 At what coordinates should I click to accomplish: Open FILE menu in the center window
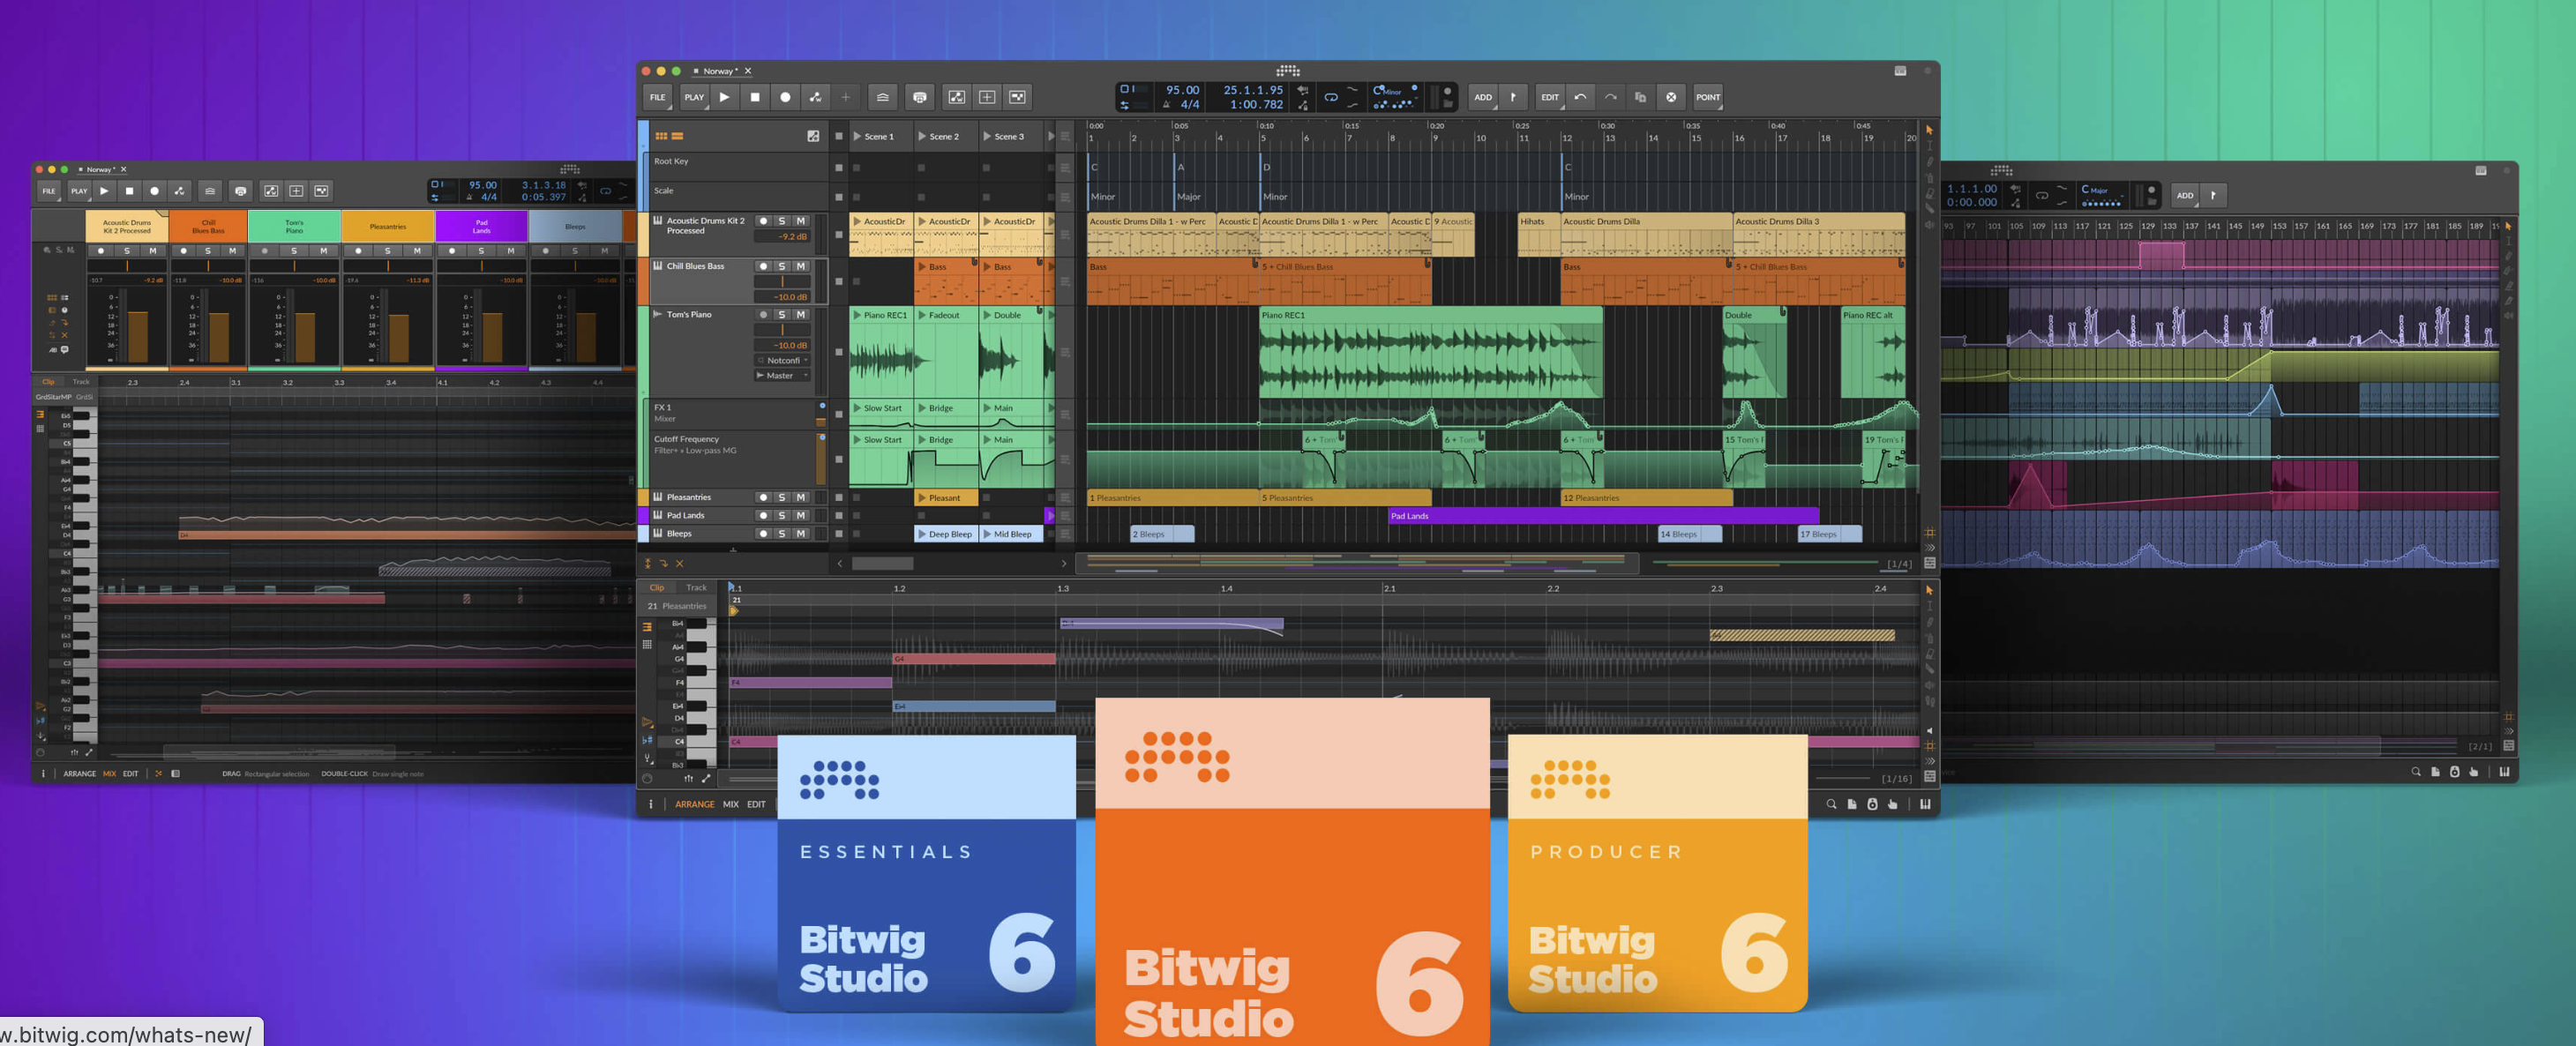[x=657, y=97]
